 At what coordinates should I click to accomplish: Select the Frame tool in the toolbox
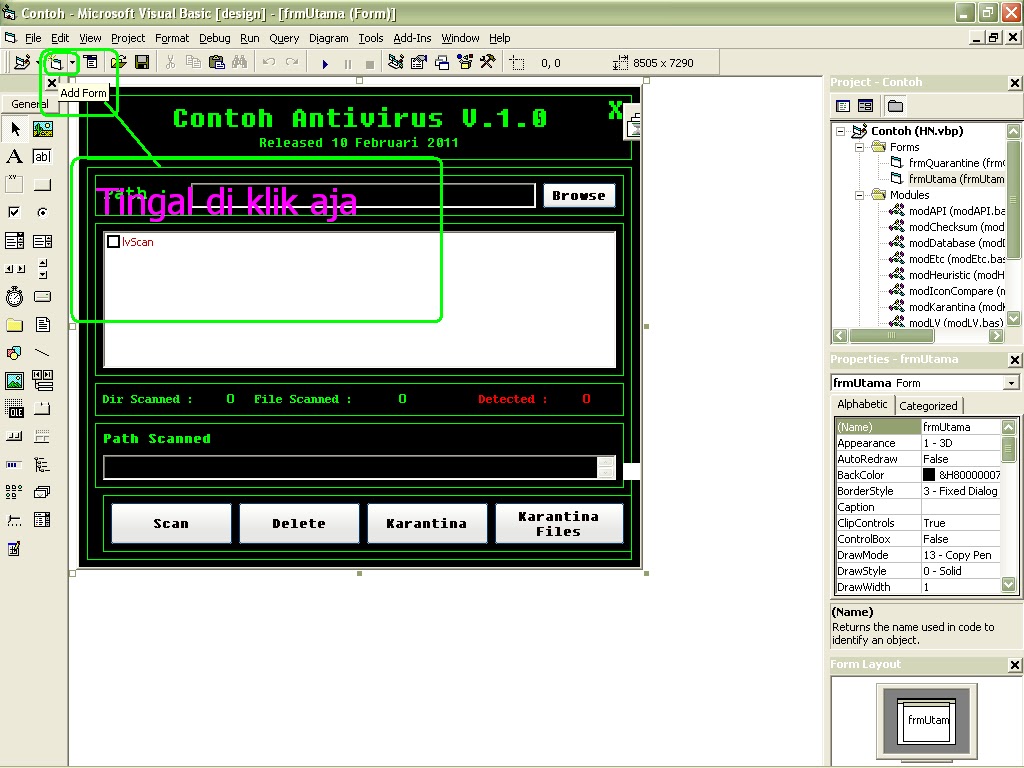click(x=15, y=185)
